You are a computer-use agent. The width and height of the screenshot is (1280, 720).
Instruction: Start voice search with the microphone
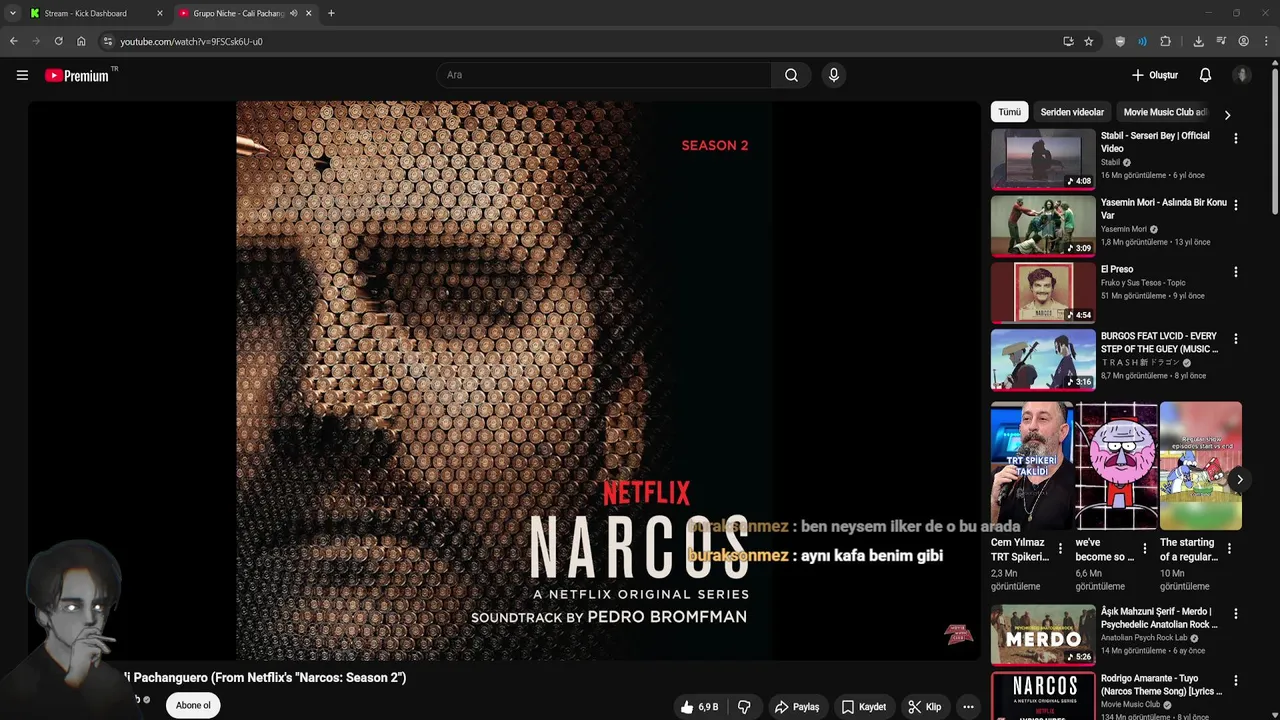click(x=833, y=75)
